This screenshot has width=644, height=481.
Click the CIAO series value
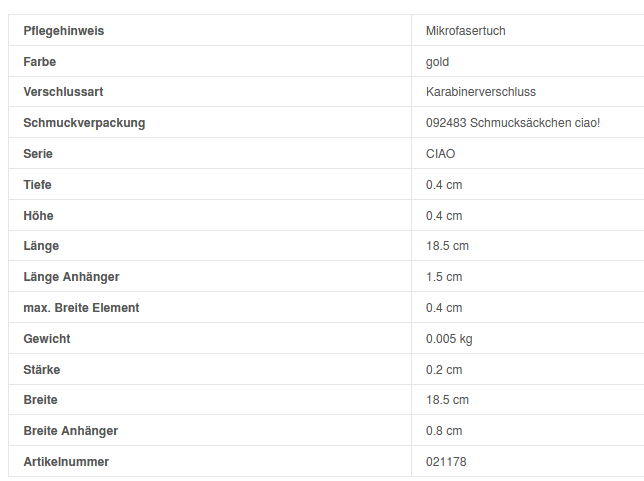441,154
